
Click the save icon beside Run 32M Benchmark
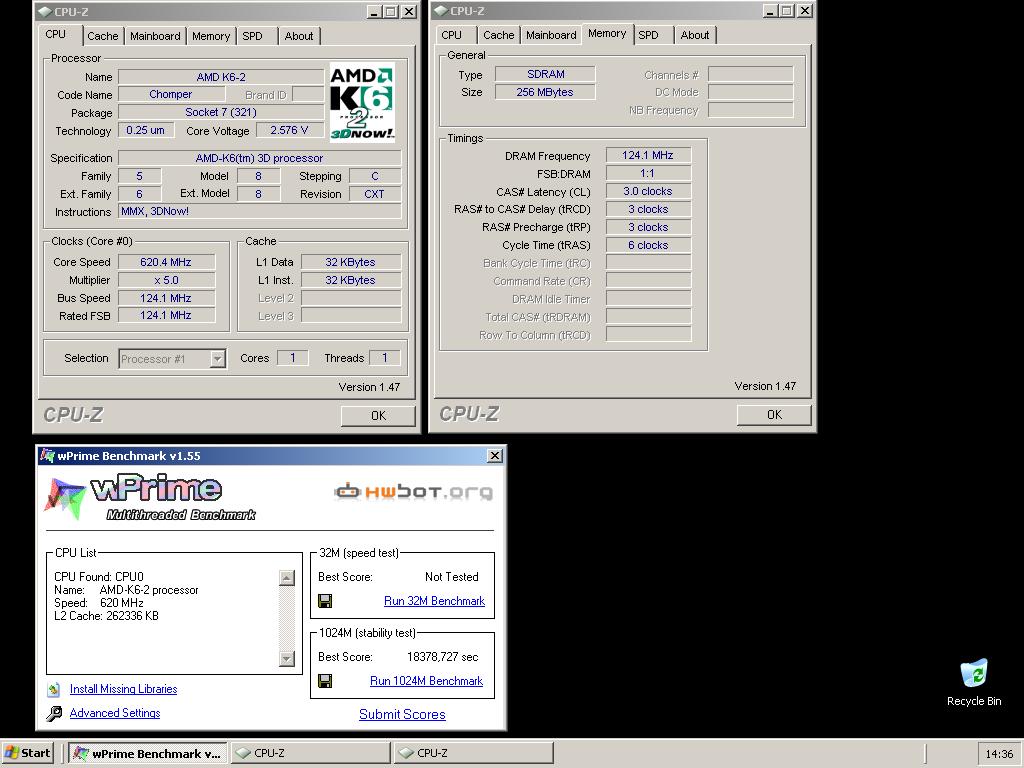(x=325, y=601)
